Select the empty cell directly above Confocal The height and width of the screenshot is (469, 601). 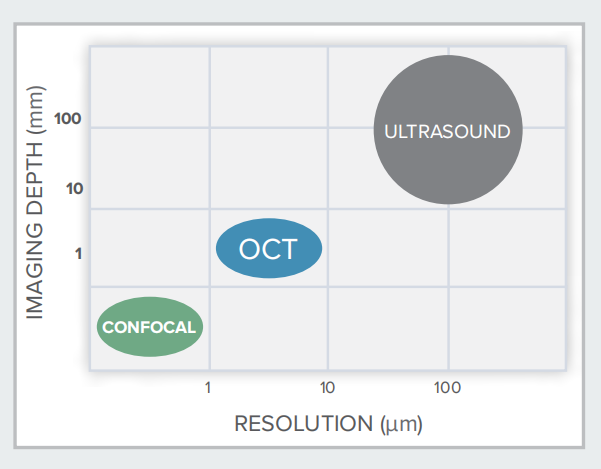click(x=150, y=247)
